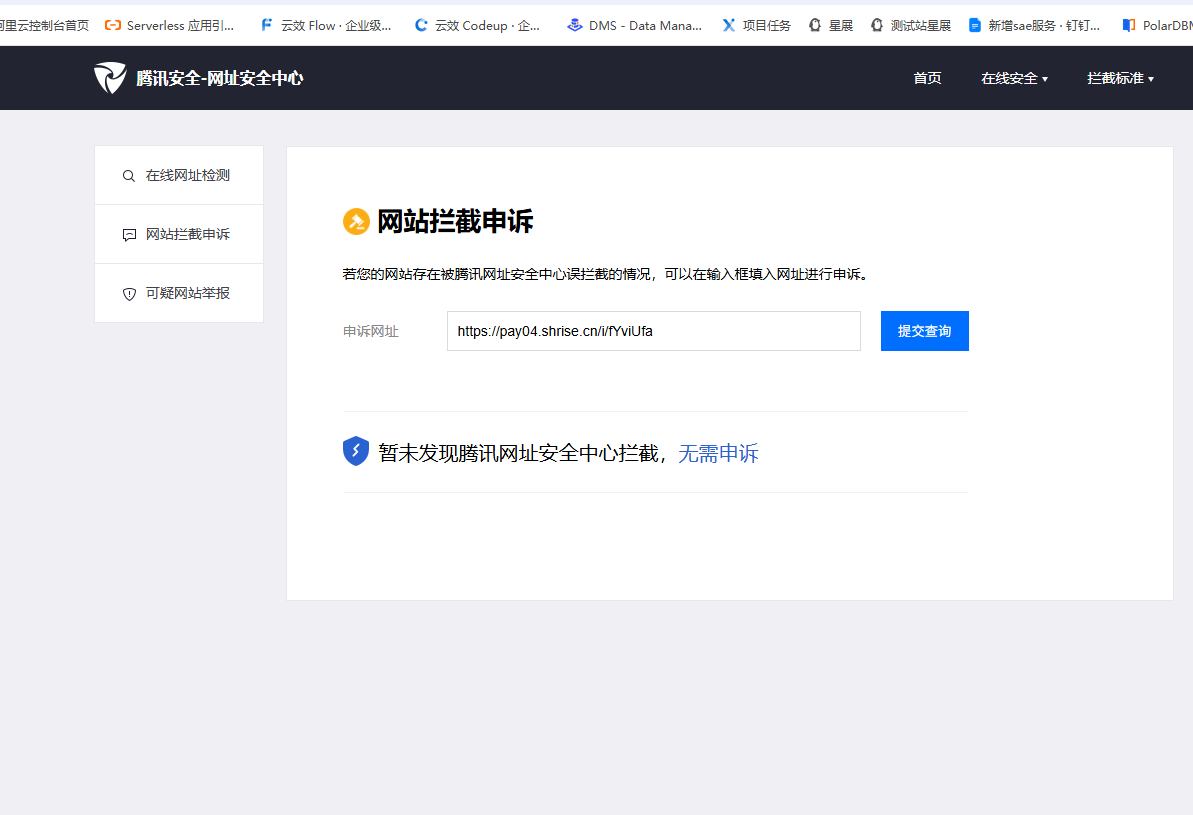
Task: Click text 暂未发现腾讯网址安全中心拦截
Action: coord(518,454)
